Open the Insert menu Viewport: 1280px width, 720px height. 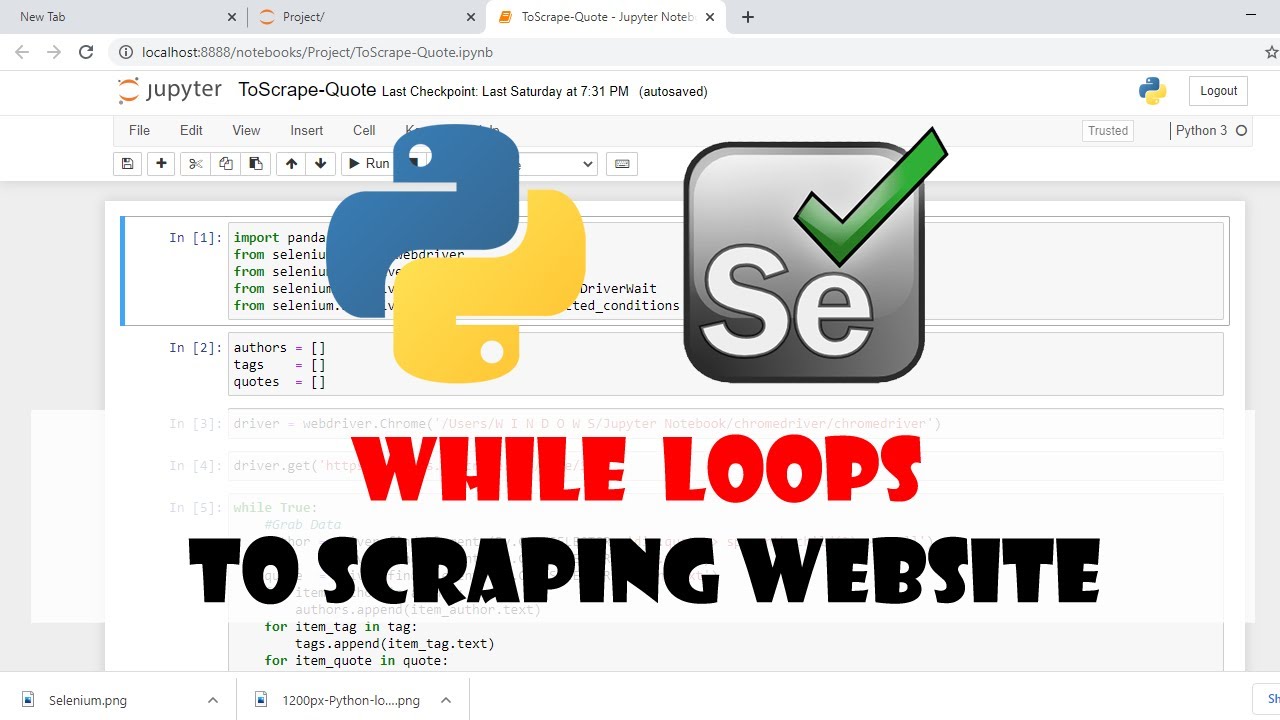point(307,130)
